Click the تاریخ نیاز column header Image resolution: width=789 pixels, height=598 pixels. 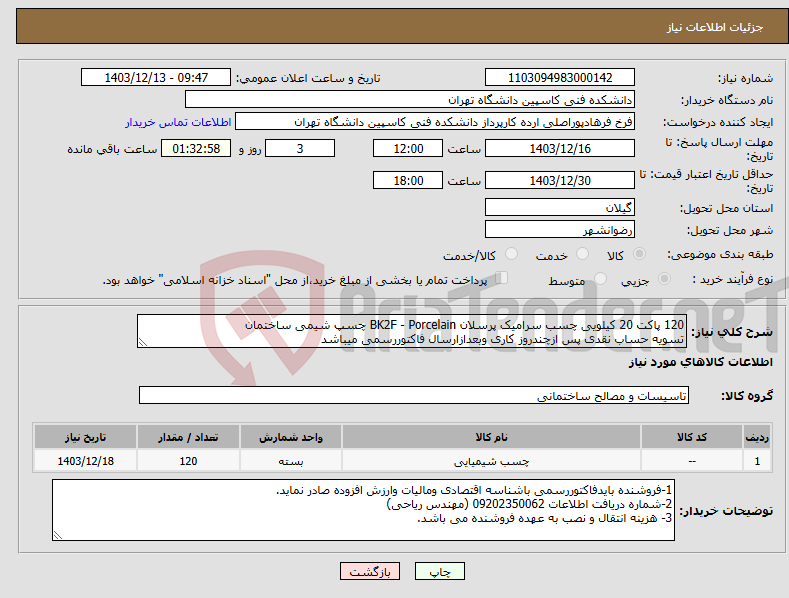tap(86, 437)
